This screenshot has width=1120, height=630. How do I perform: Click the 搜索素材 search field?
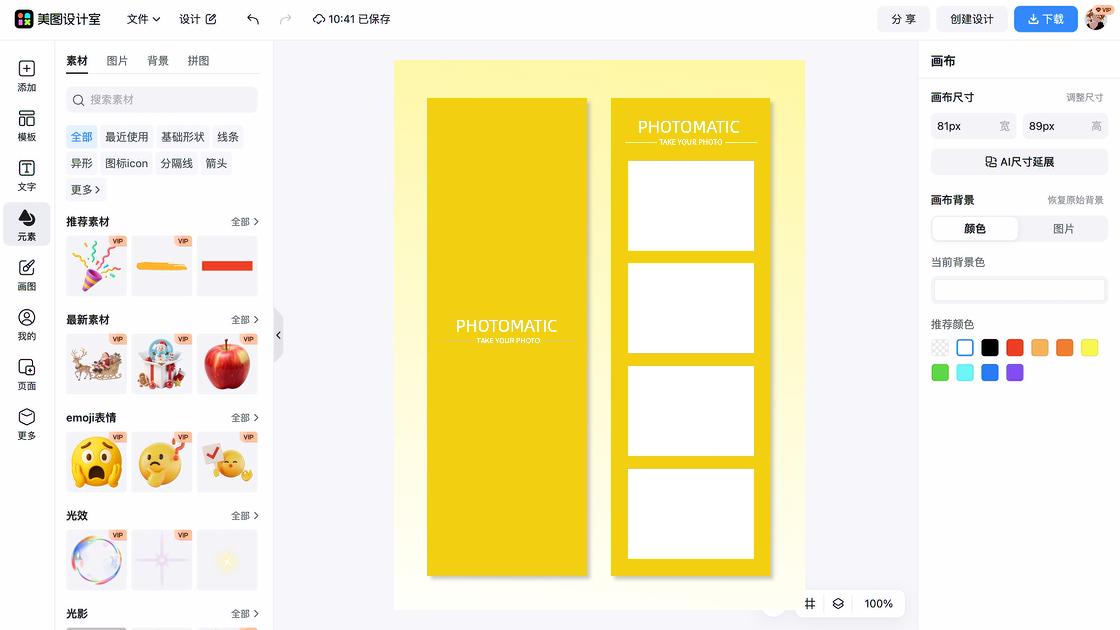pos(162,100)
